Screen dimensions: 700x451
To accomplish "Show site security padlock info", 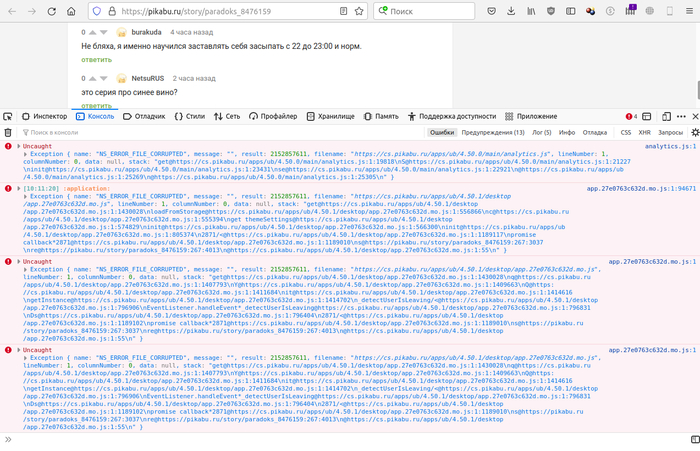I will click(x=112, y=11).
